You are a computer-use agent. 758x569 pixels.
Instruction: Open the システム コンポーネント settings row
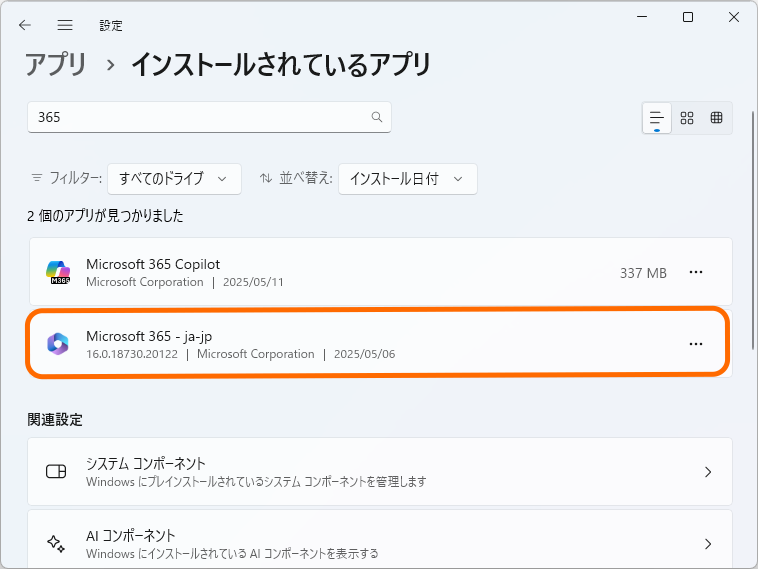click(x=380, y=472)
